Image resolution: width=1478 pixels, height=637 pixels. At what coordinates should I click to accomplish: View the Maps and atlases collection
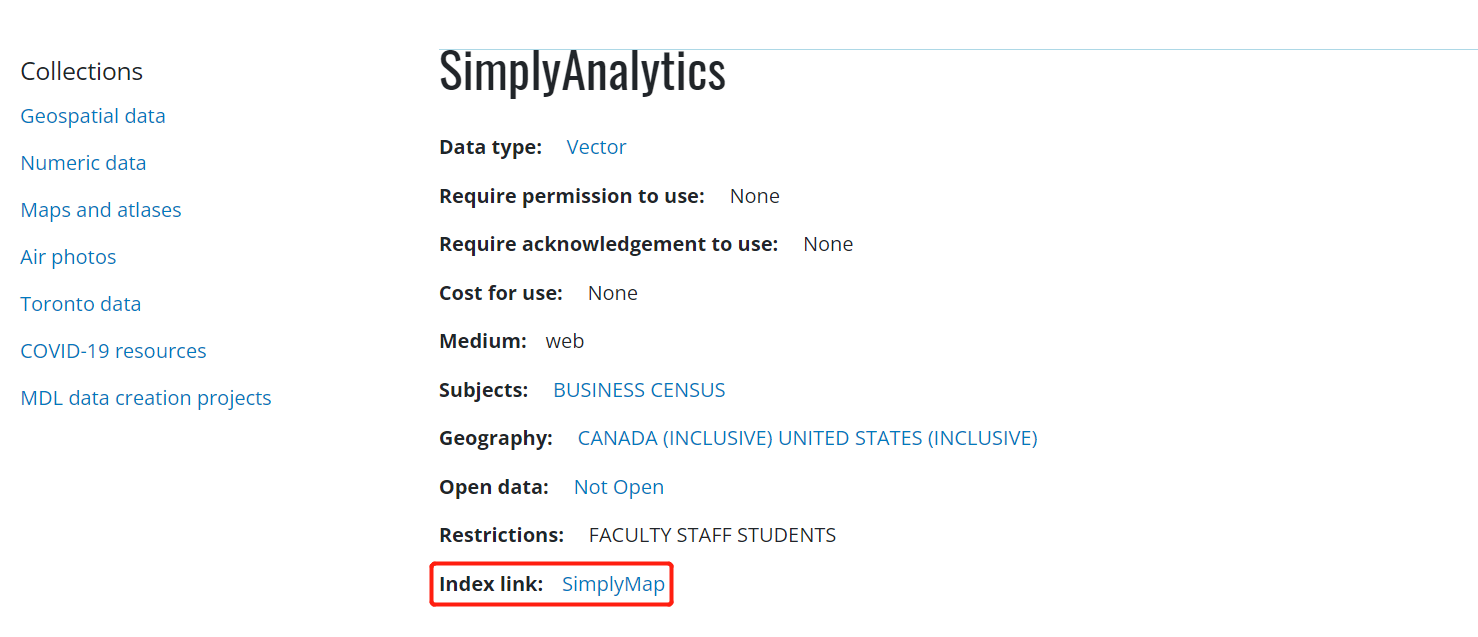100,209
